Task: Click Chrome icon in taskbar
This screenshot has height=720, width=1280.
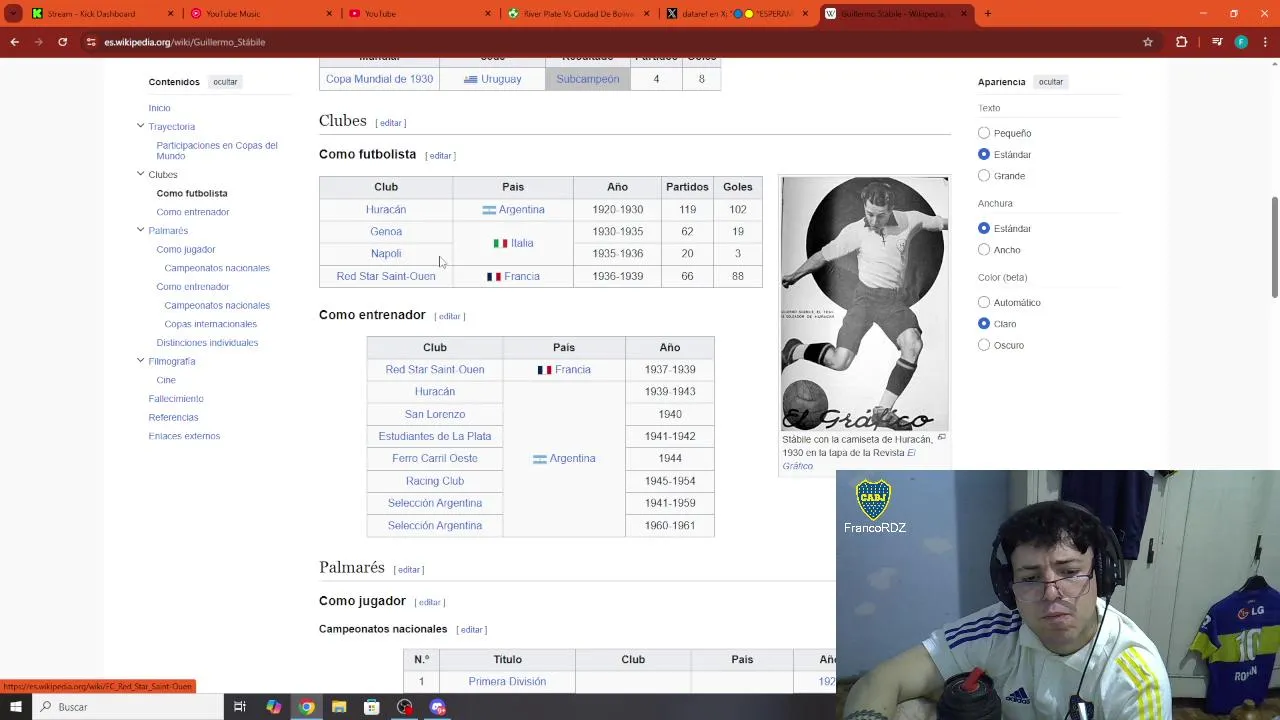Action: [x=306, y=707]
